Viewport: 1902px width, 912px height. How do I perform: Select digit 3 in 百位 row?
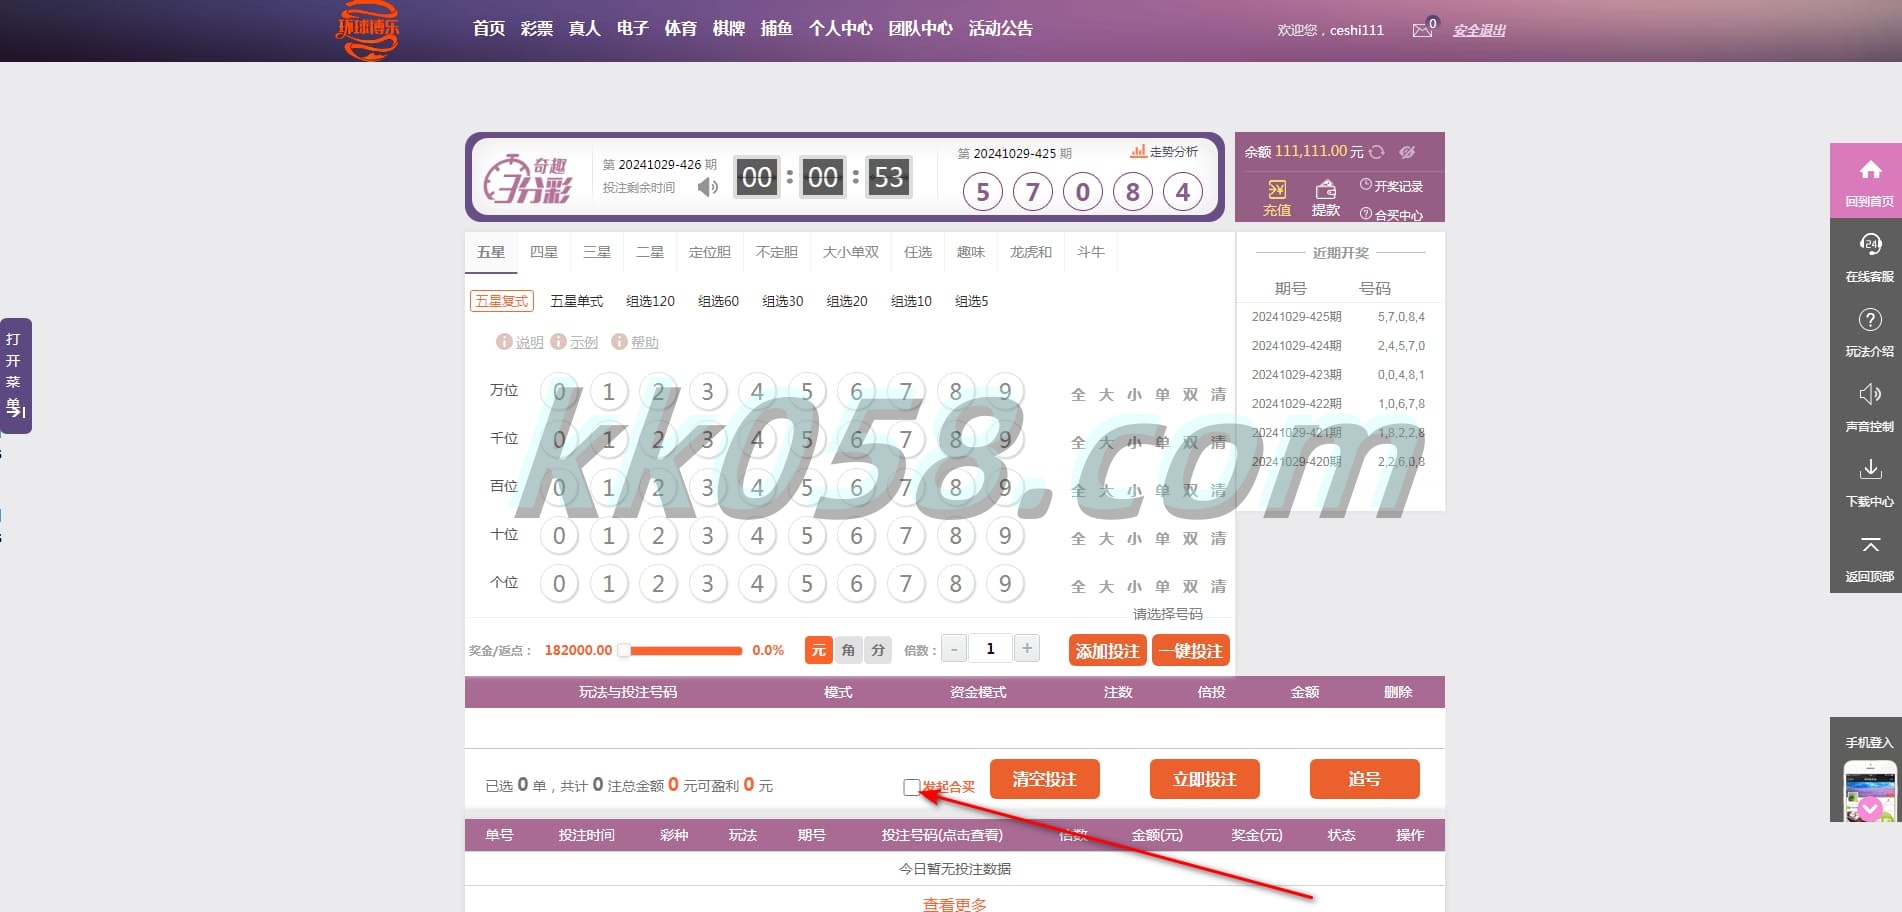pos(708,488)
